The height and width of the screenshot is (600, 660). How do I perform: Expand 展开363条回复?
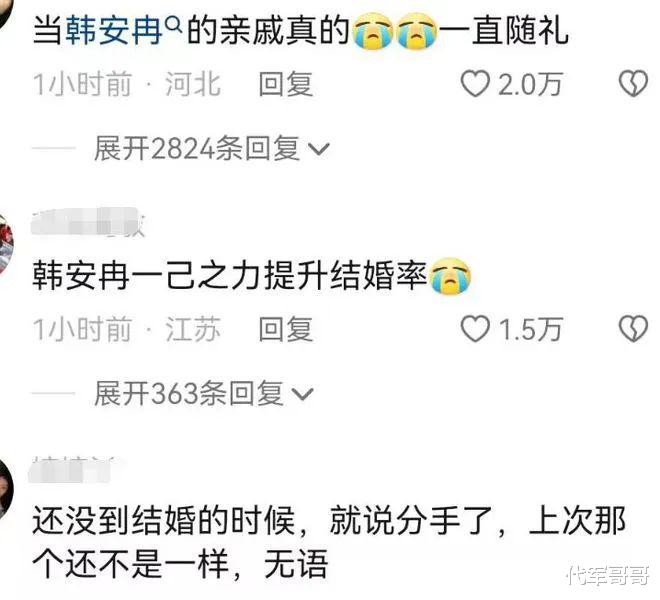click(204, 393)
